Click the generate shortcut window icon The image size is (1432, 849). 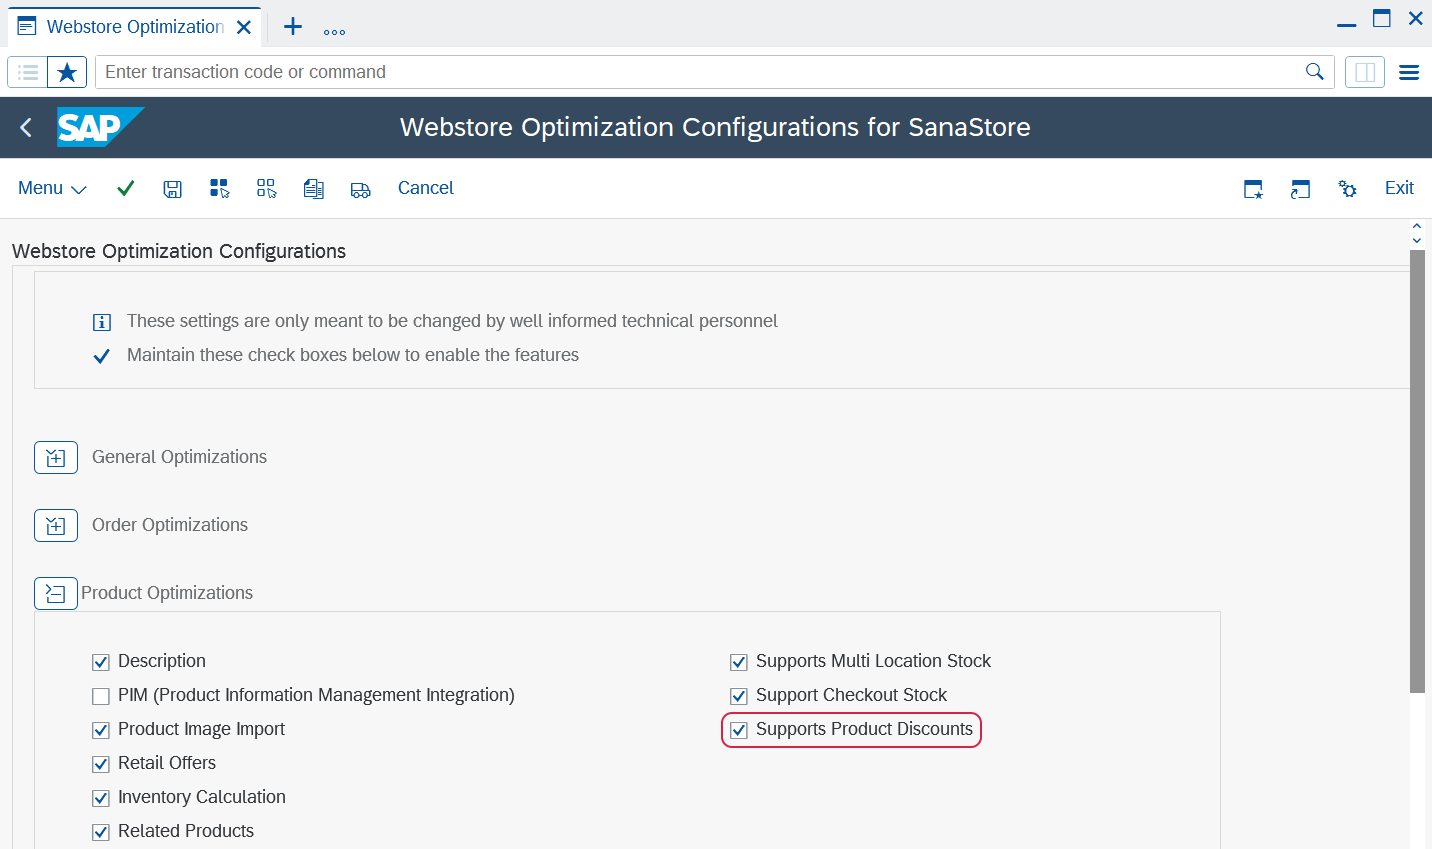(x=1300, y=189)
